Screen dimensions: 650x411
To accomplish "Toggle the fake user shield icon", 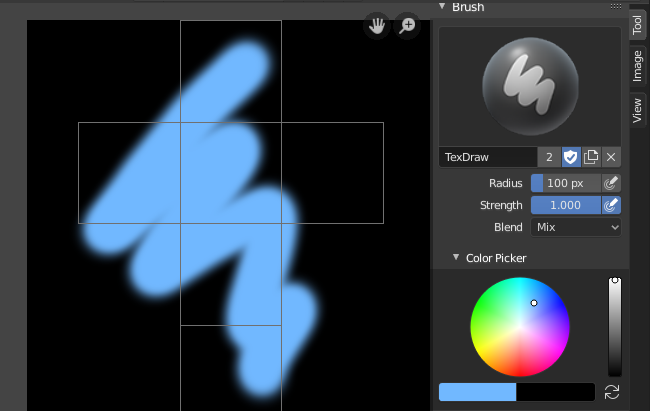I will [571, 157].
